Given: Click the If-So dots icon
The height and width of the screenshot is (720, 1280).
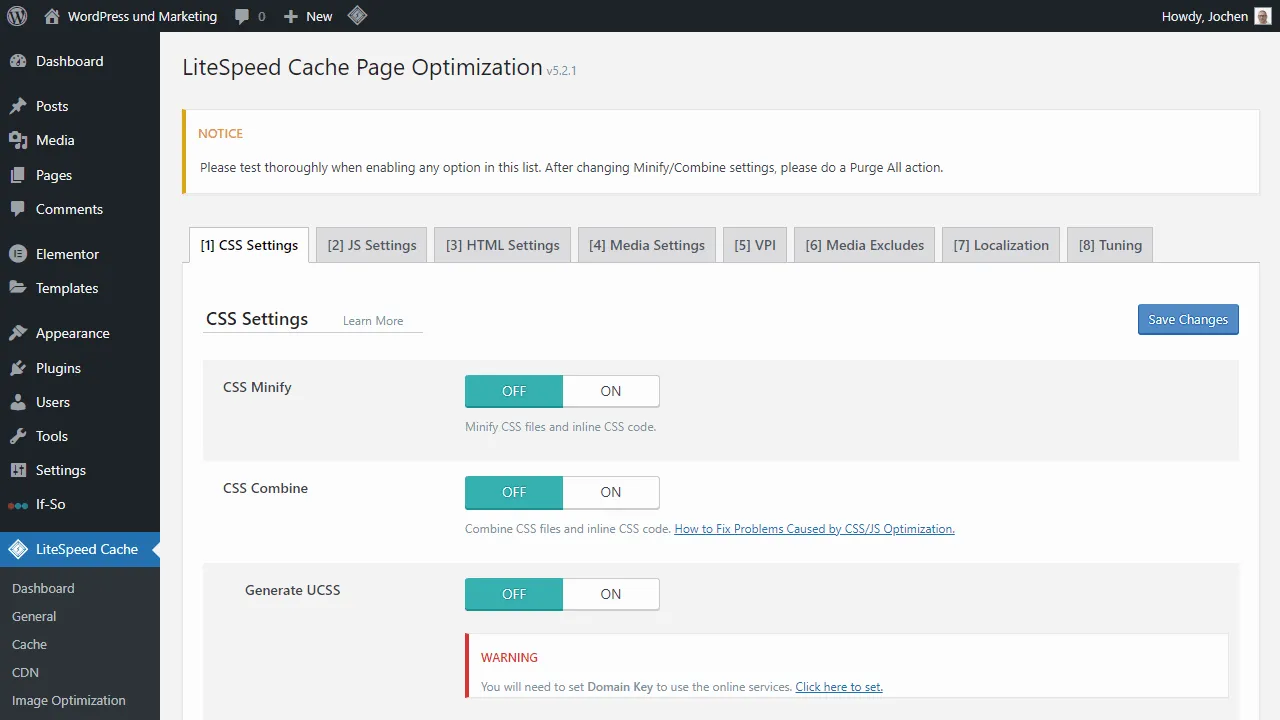Looking at the screenshot, I should (18, 505).
